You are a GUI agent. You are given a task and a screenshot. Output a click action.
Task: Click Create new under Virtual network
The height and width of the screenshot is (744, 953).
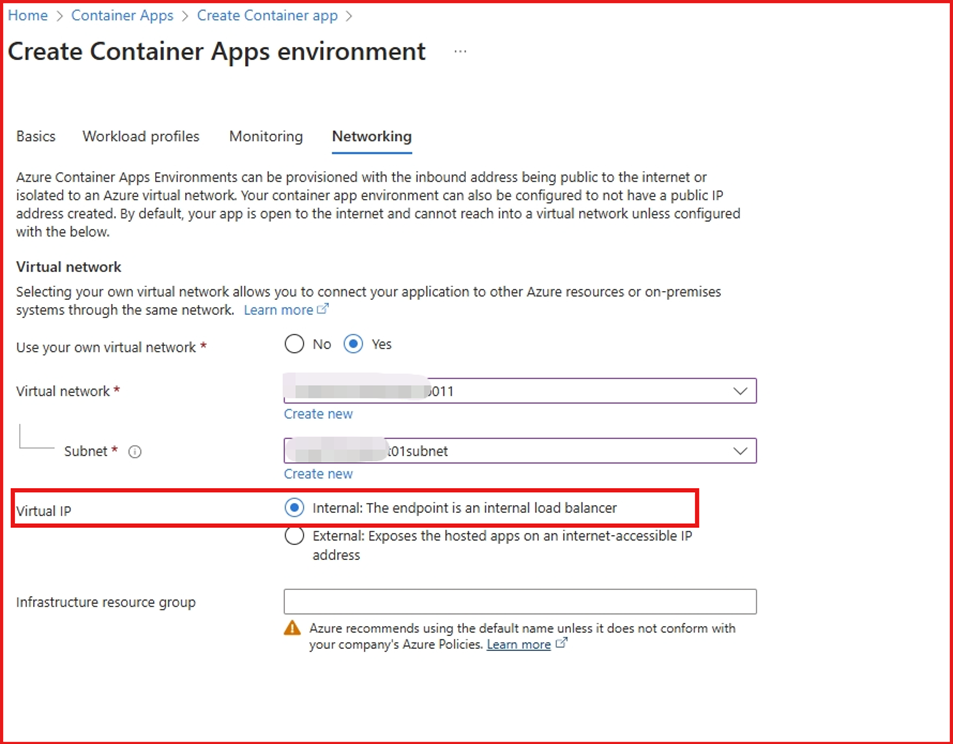point(318,414)
